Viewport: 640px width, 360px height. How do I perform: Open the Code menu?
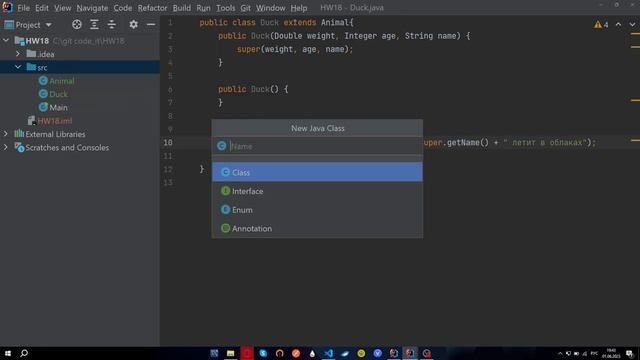[x=123, y=8]
